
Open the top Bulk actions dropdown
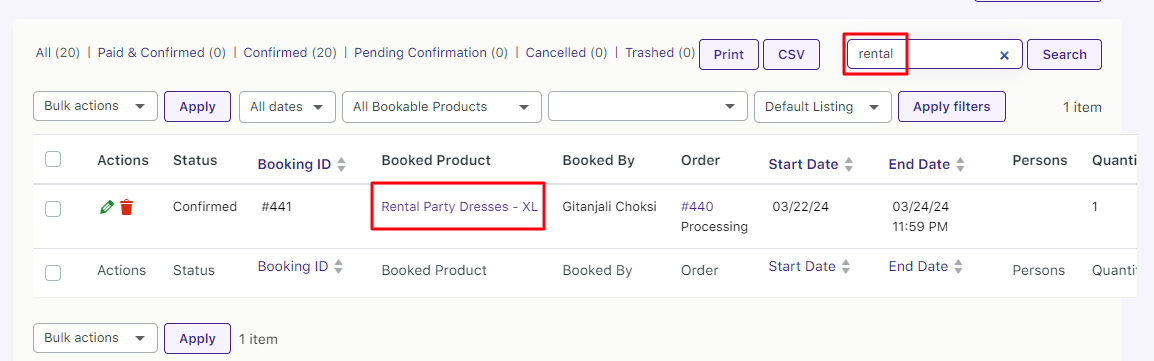[x=96, y=106]
